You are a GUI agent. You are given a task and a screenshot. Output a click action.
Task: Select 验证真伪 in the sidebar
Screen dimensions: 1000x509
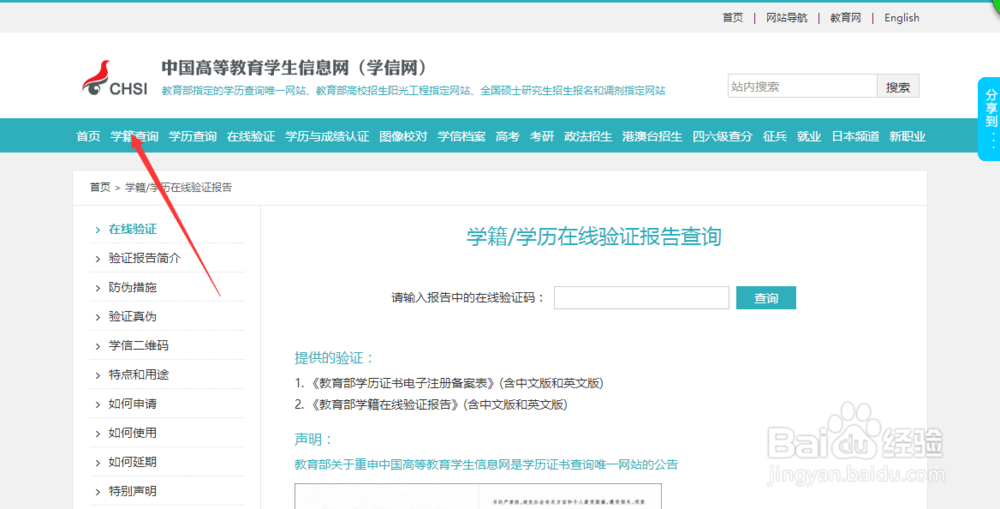click(133, 316)
